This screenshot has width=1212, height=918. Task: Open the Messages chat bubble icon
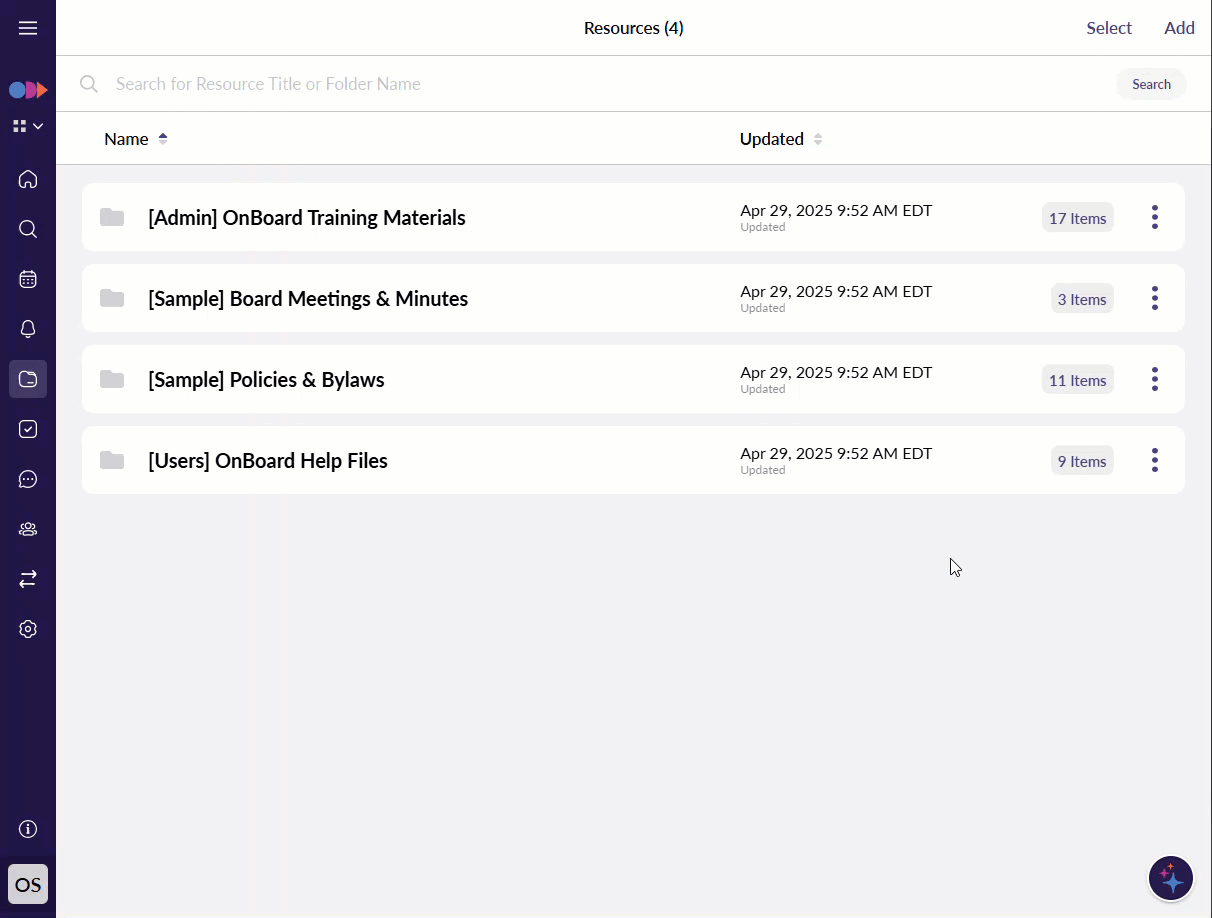click(28, 479)
